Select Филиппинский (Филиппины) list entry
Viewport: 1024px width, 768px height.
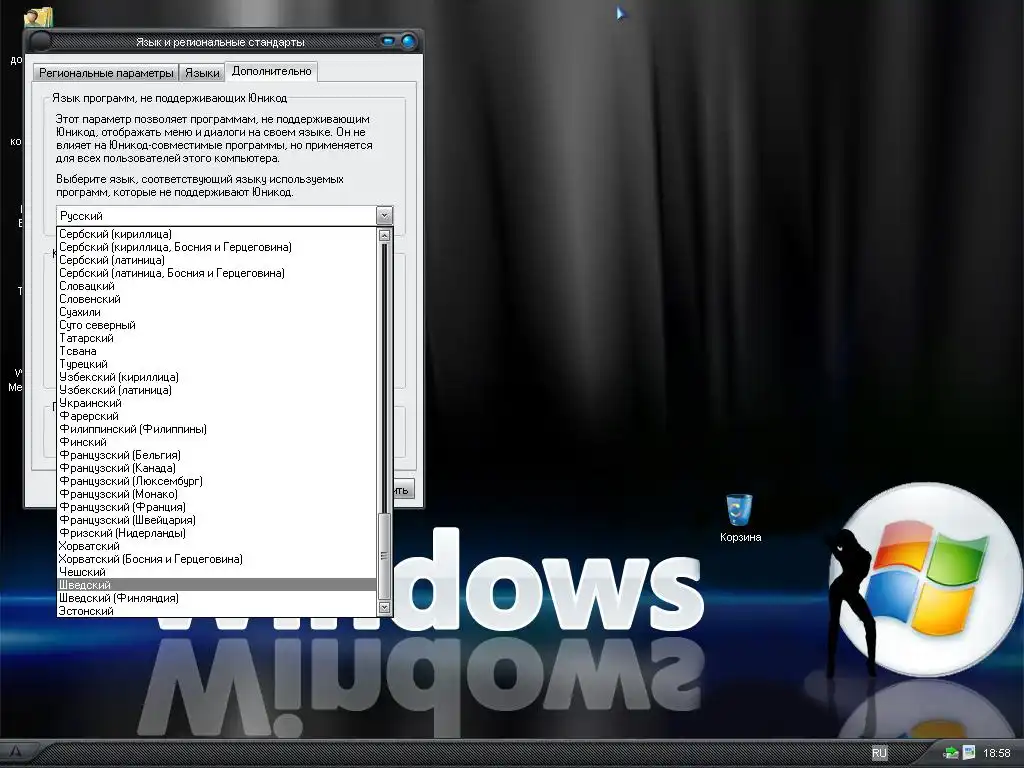pyautogui.click(x=216, y=429)
